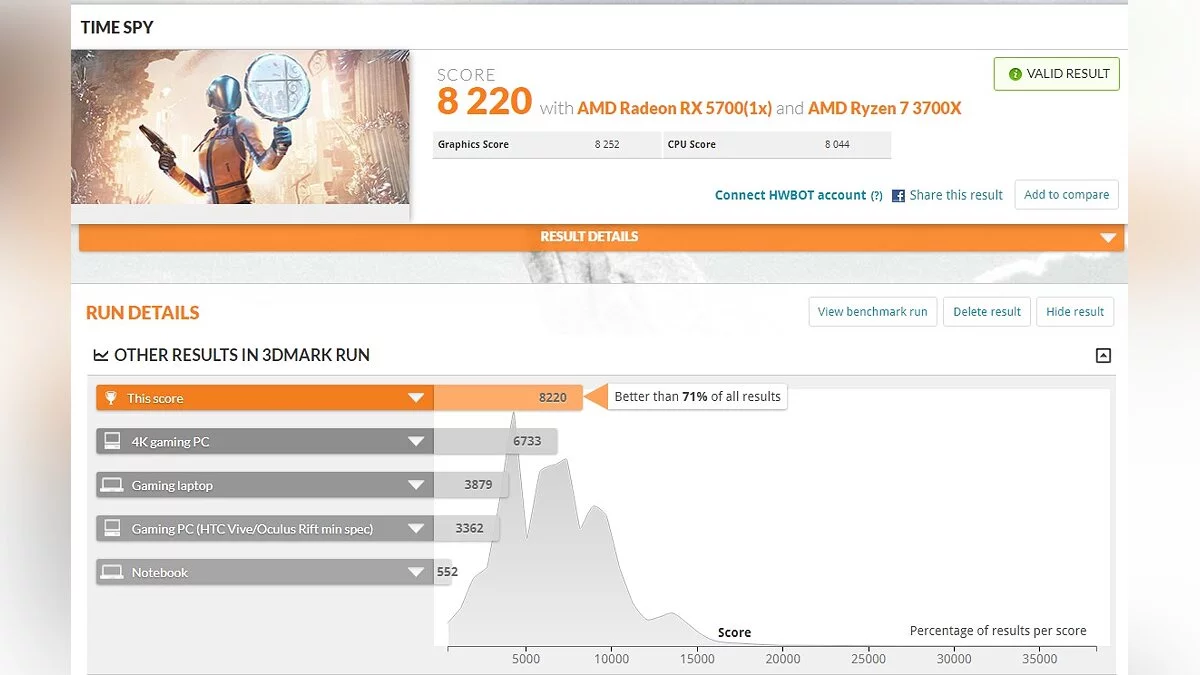Click the Notebook laptop icon
1200x675 pixels.
point(112,572)
